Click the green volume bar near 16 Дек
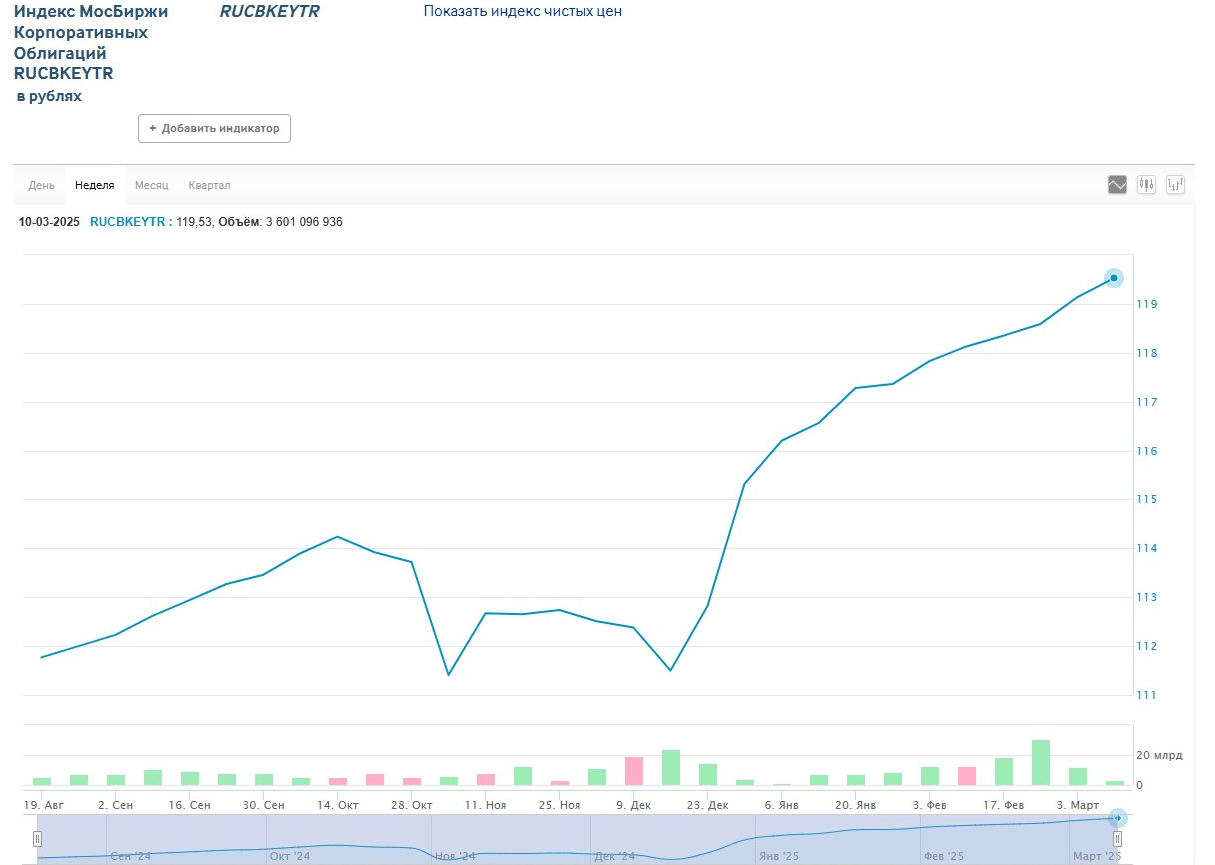Viewport: 1215px width, 865px height. (x=670, y=767)
